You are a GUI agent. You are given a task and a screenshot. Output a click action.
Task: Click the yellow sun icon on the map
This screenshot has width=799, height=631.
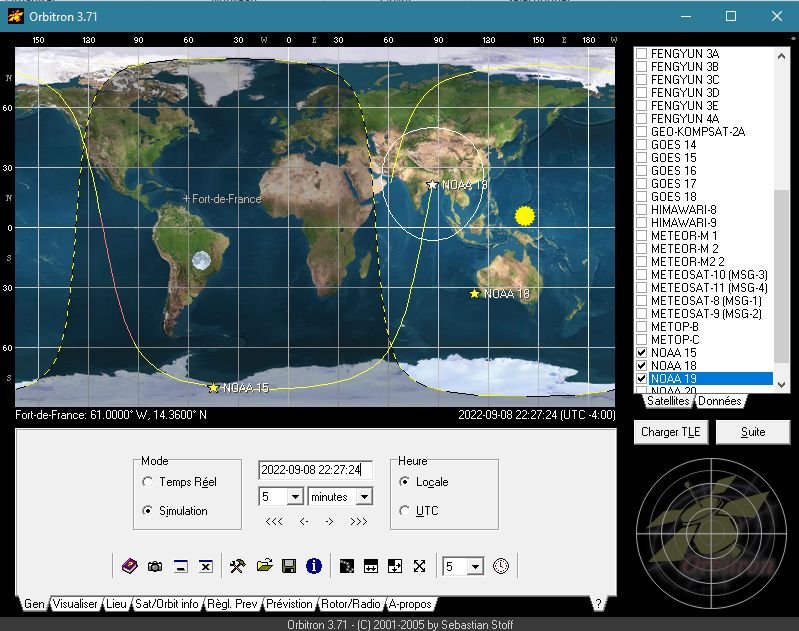click(524, 216)
